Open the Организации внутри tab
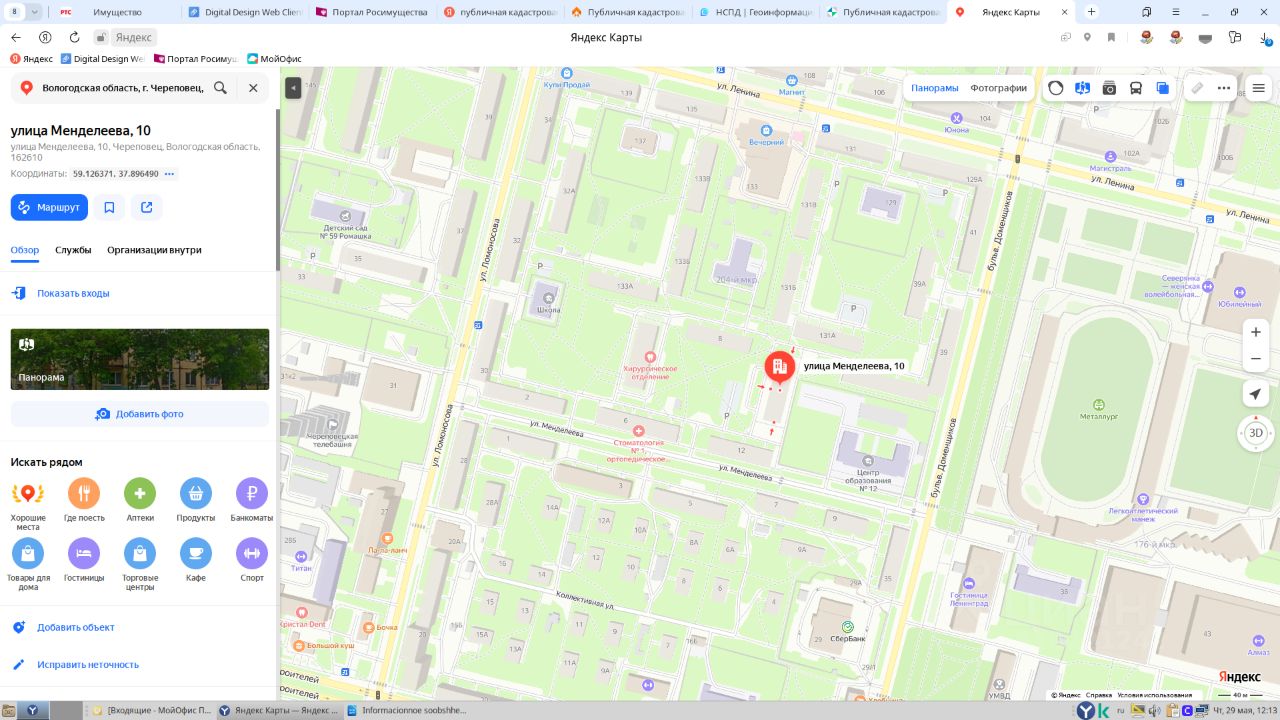1280x720 pixels. click(154, 250)
